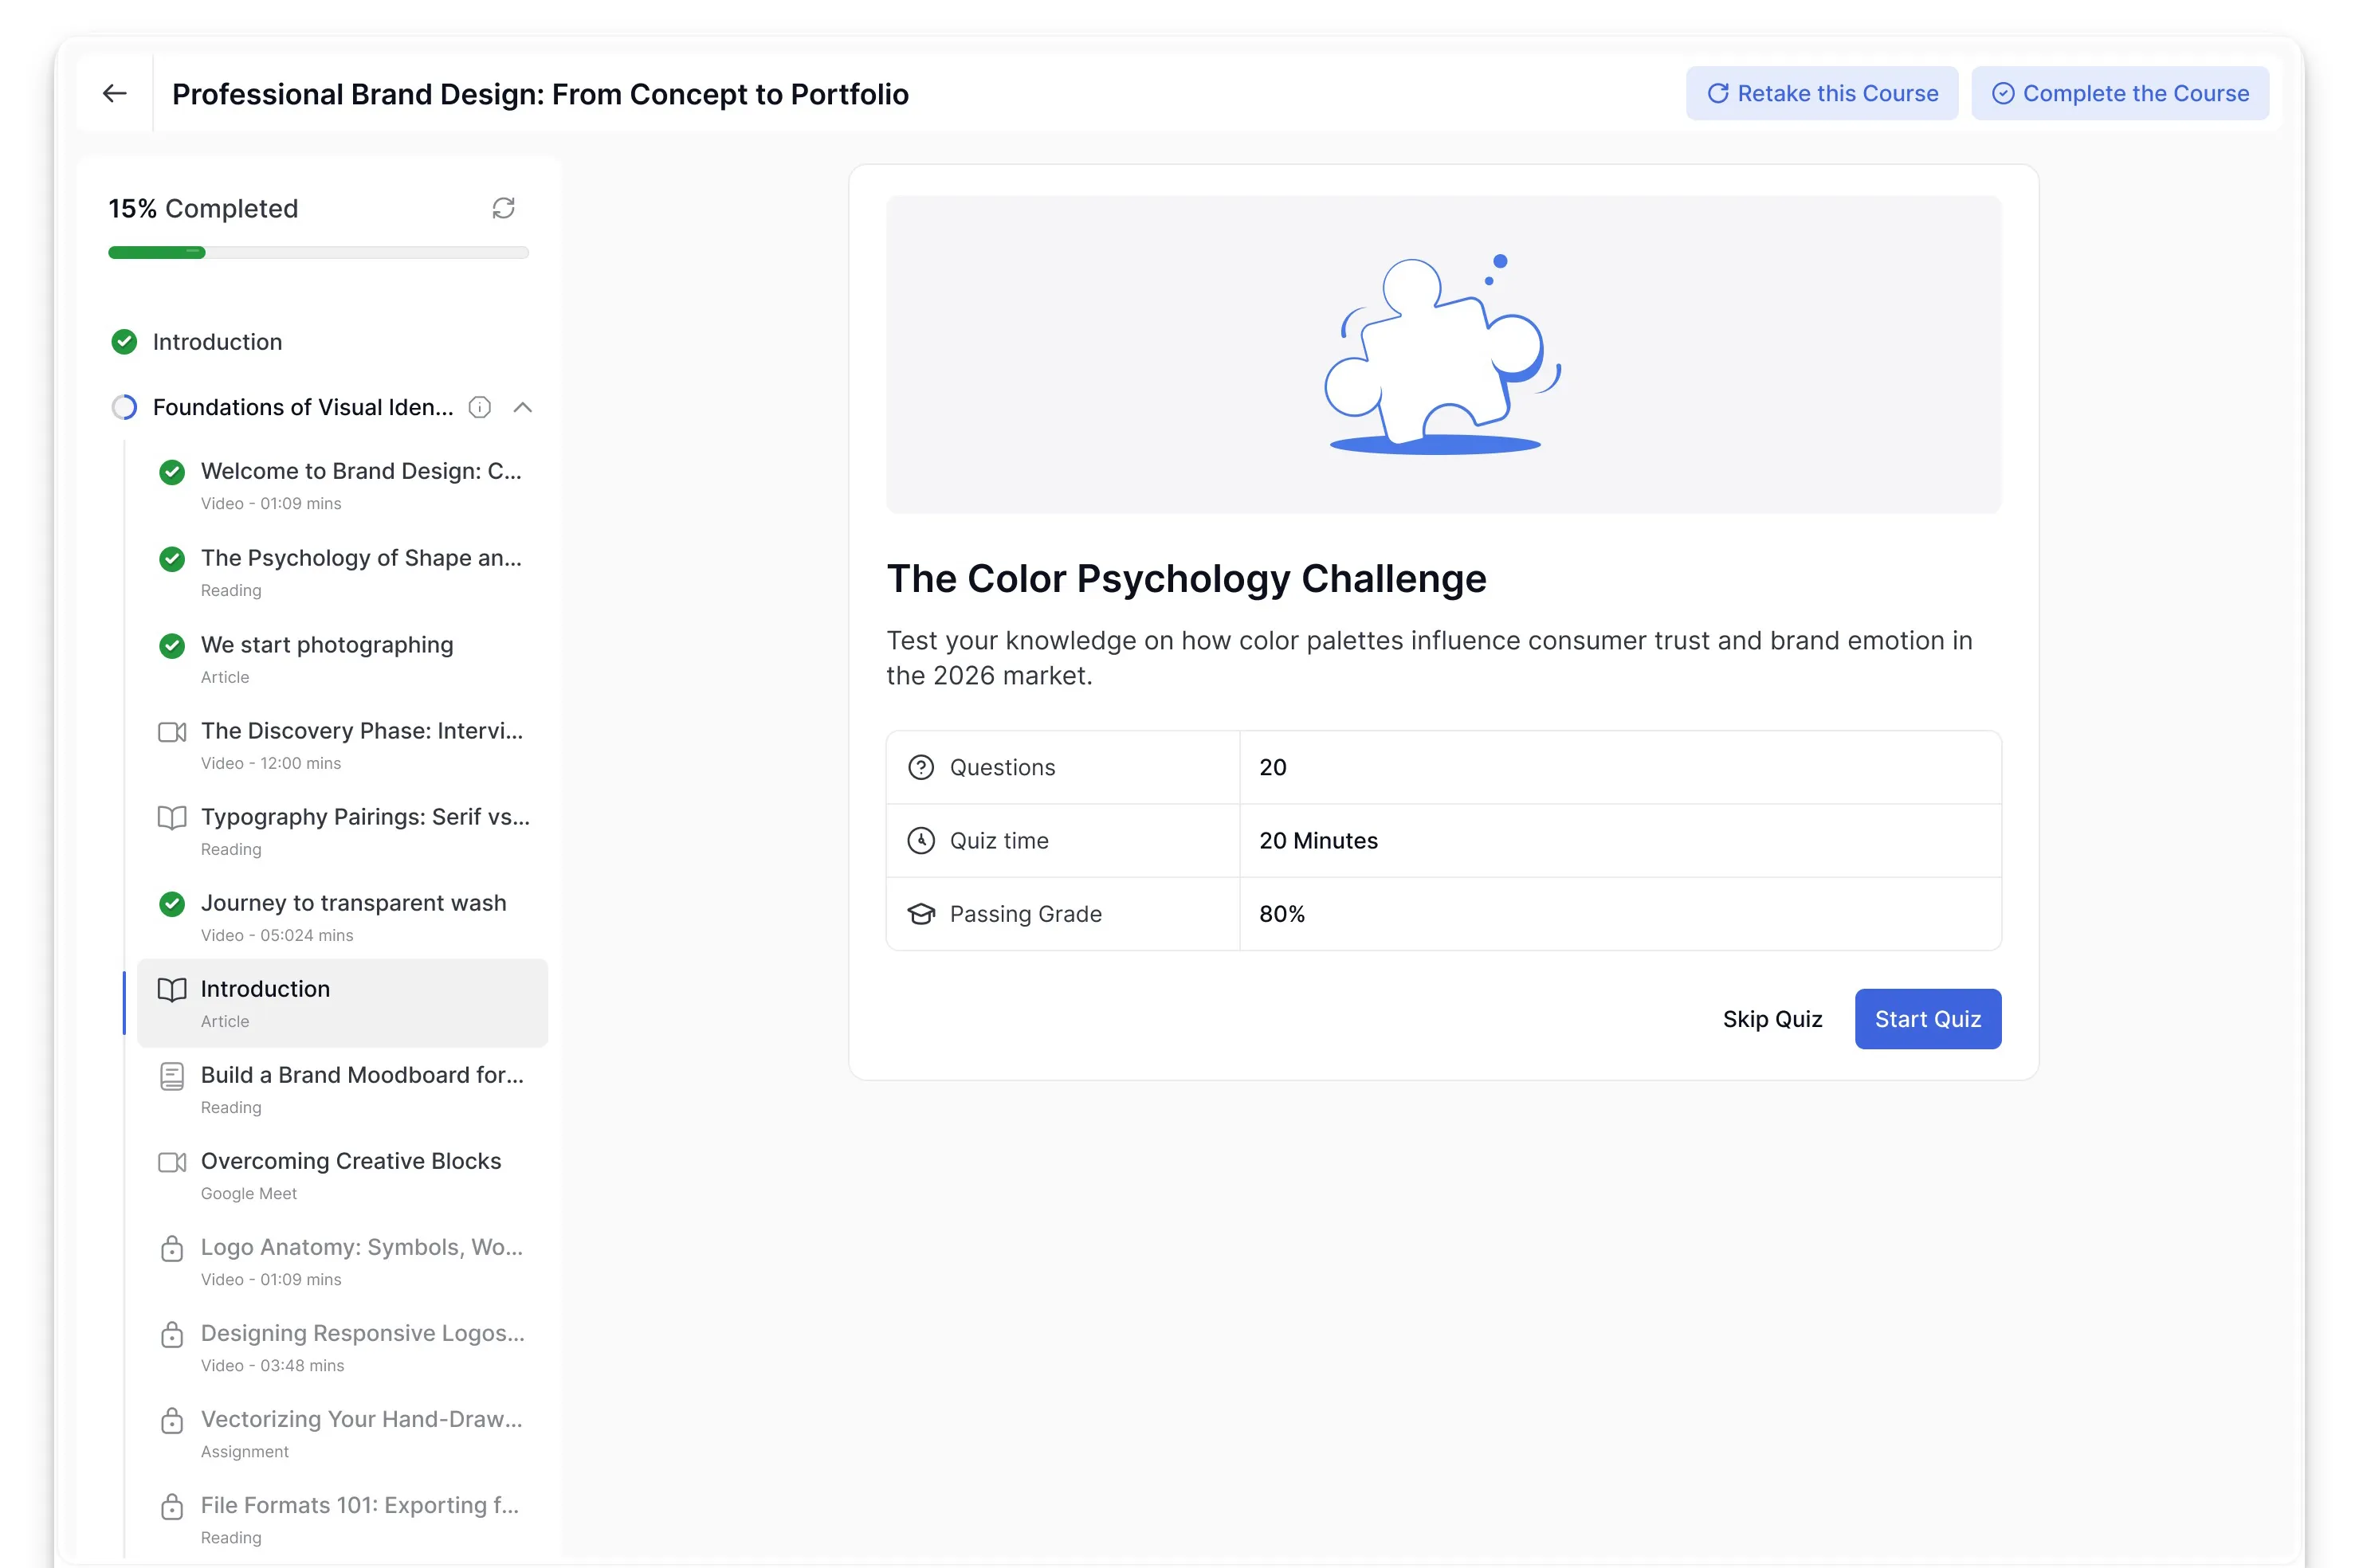Open info icon beside Foundations of Visual Identity
This screenshot has height=1568, width=2359.
pos(480,407)
